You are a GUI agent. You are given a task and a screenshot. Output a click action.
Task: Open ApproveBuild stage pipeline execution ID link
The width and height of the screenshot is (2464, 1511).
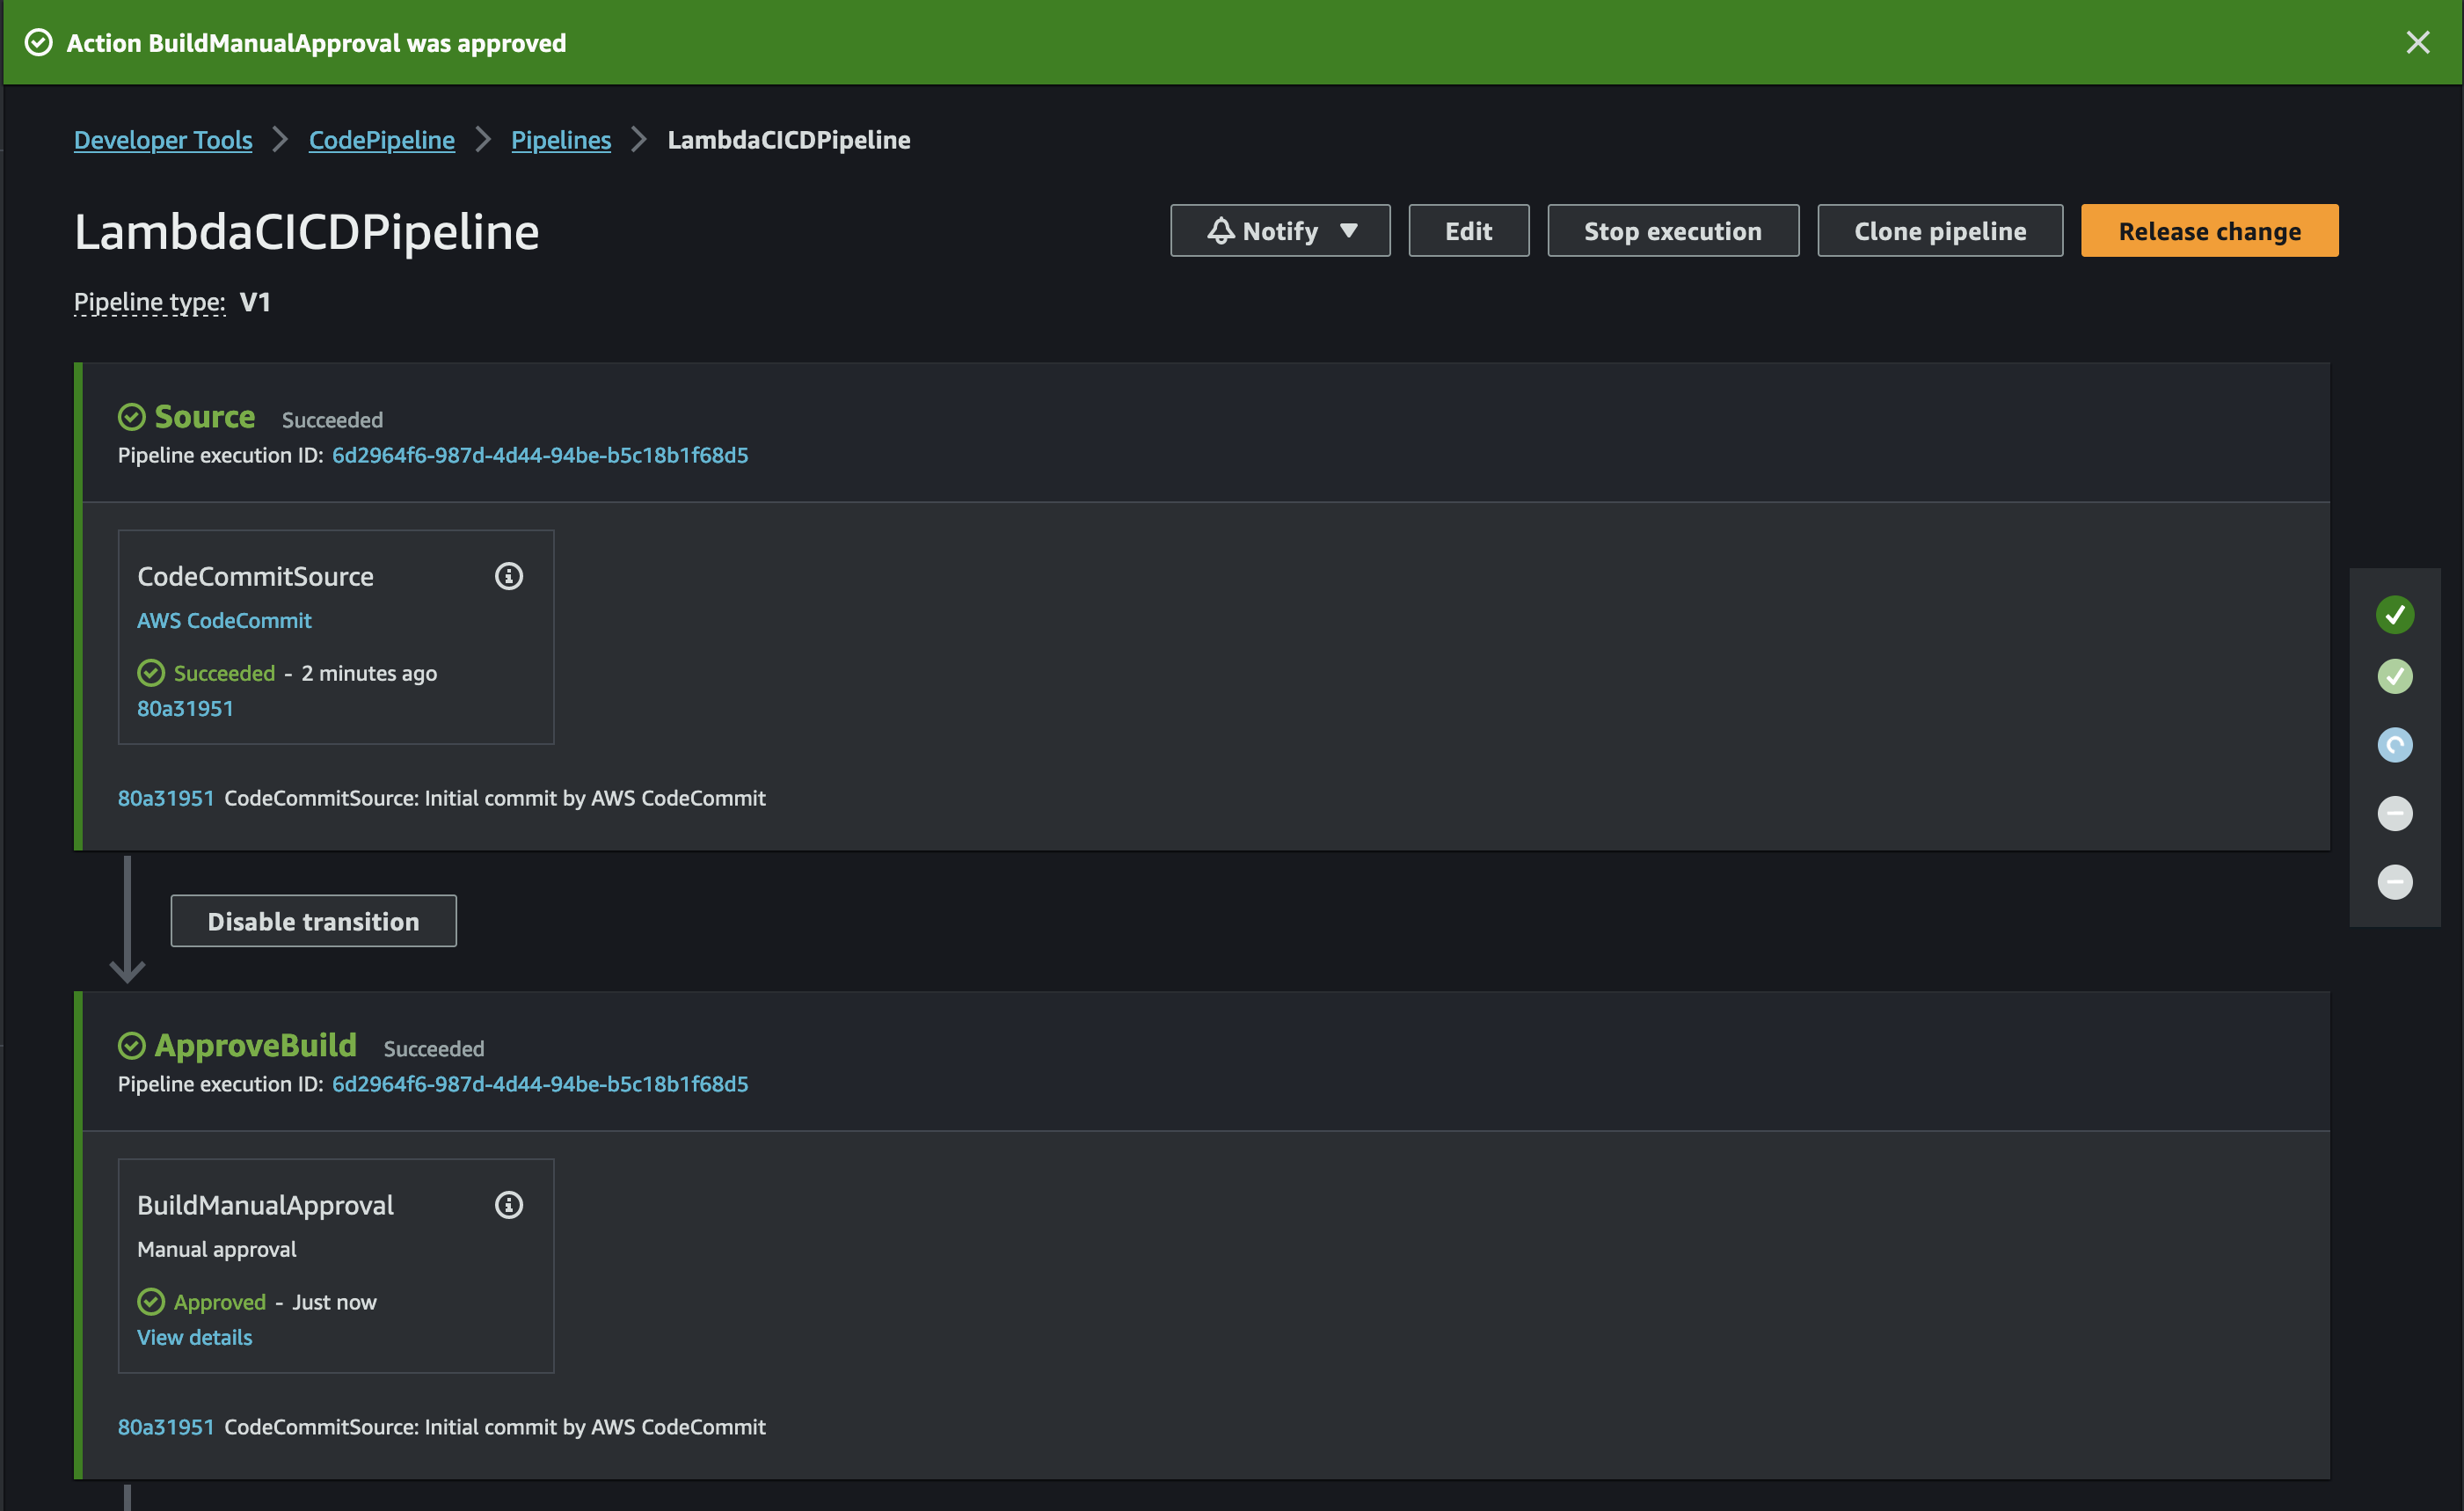pyautogui.click(x=540, y=1084)
